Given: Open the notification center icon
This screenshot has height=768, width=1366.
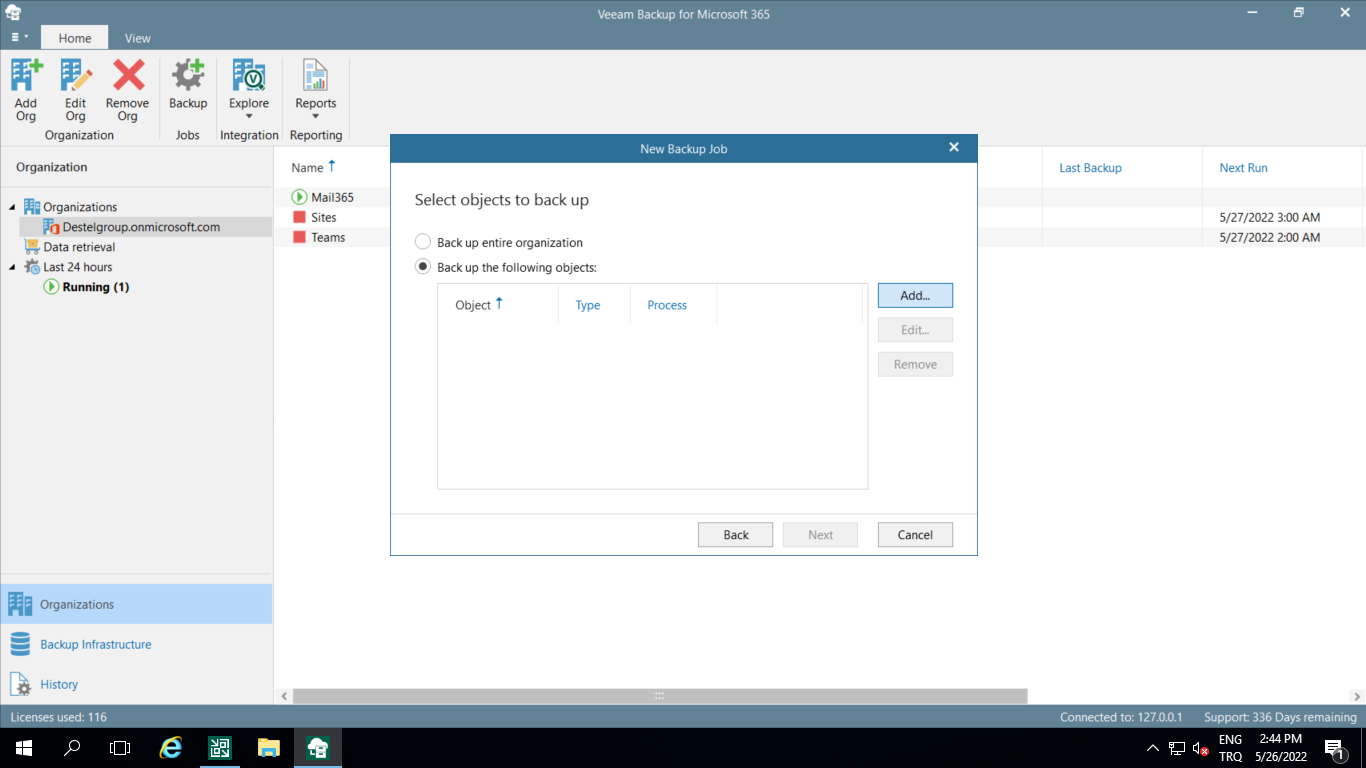Looking at the screenshot, I should click(1334, 748).
